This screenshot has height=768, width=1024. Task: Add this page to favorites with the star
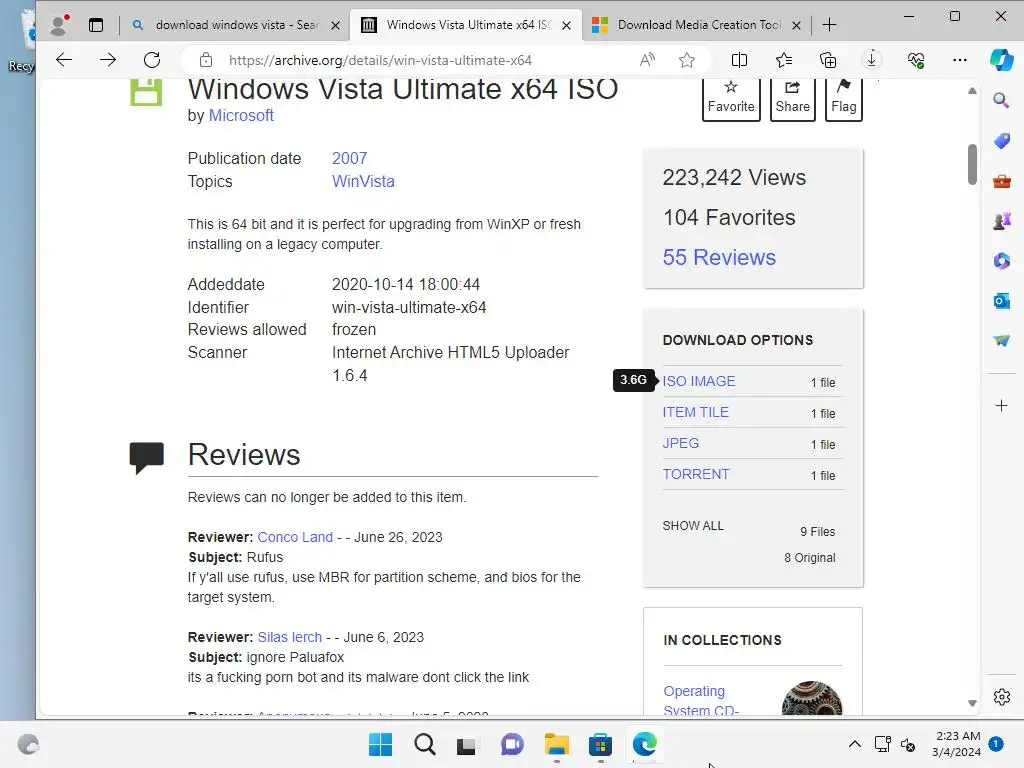pyautogui.click(x=686, y=60)
